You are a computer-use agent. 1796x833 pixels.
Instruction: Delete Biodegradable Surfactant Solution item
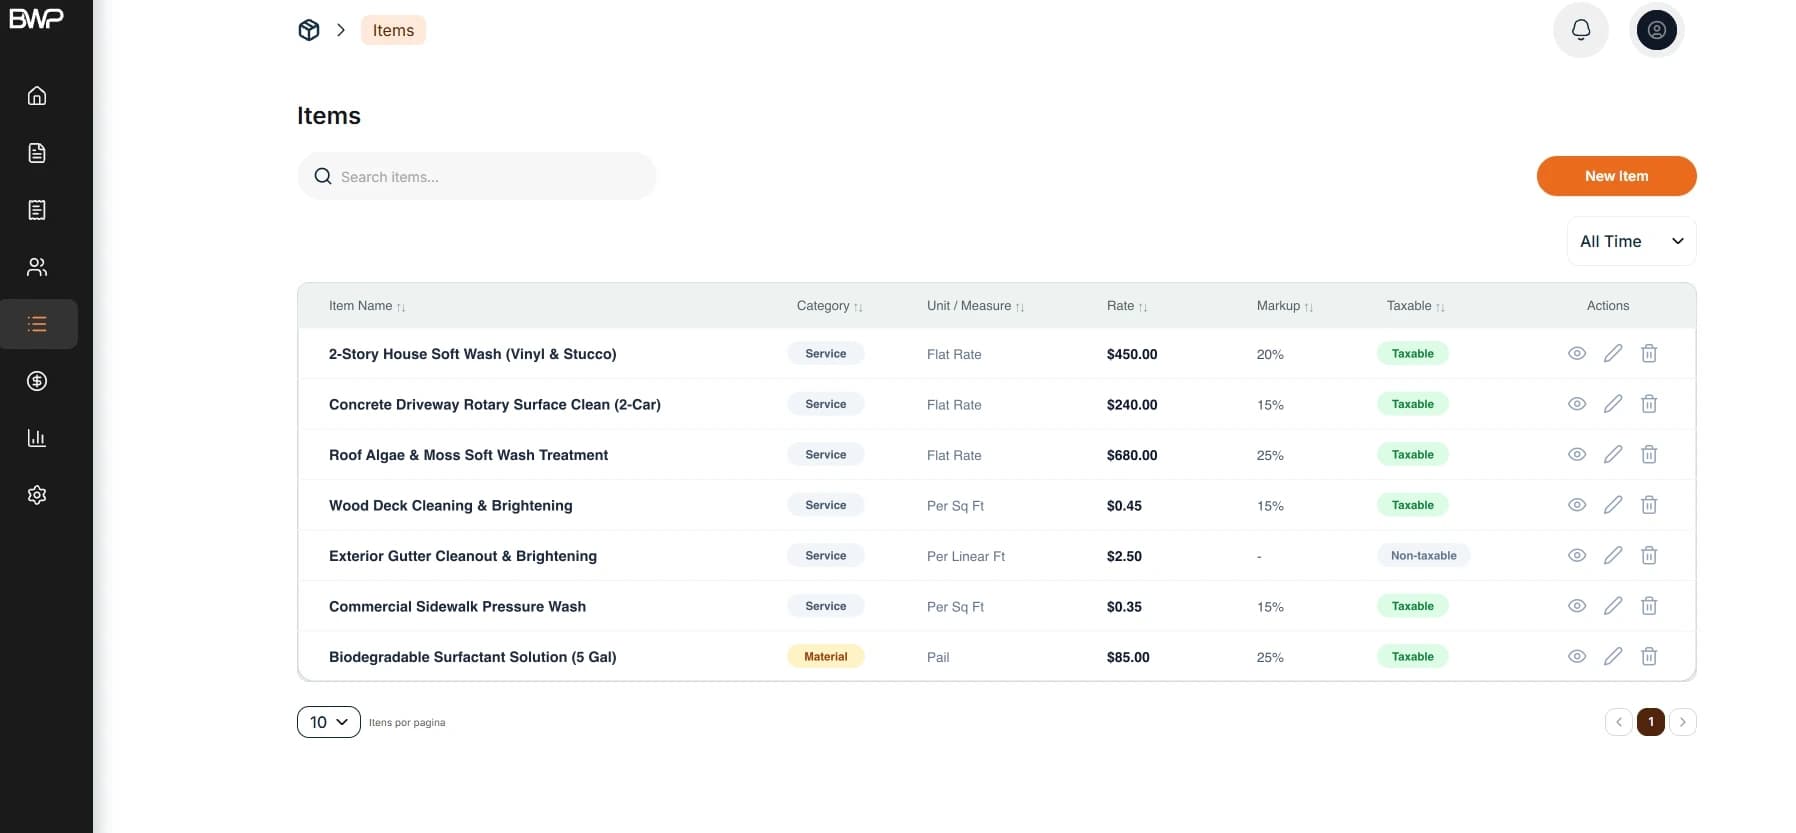[x=1649, y=656]
